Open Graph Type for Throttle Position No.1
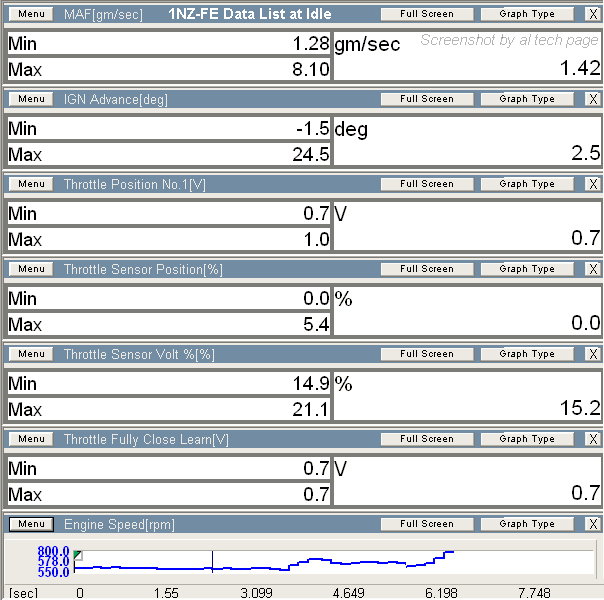 (527, 184)
